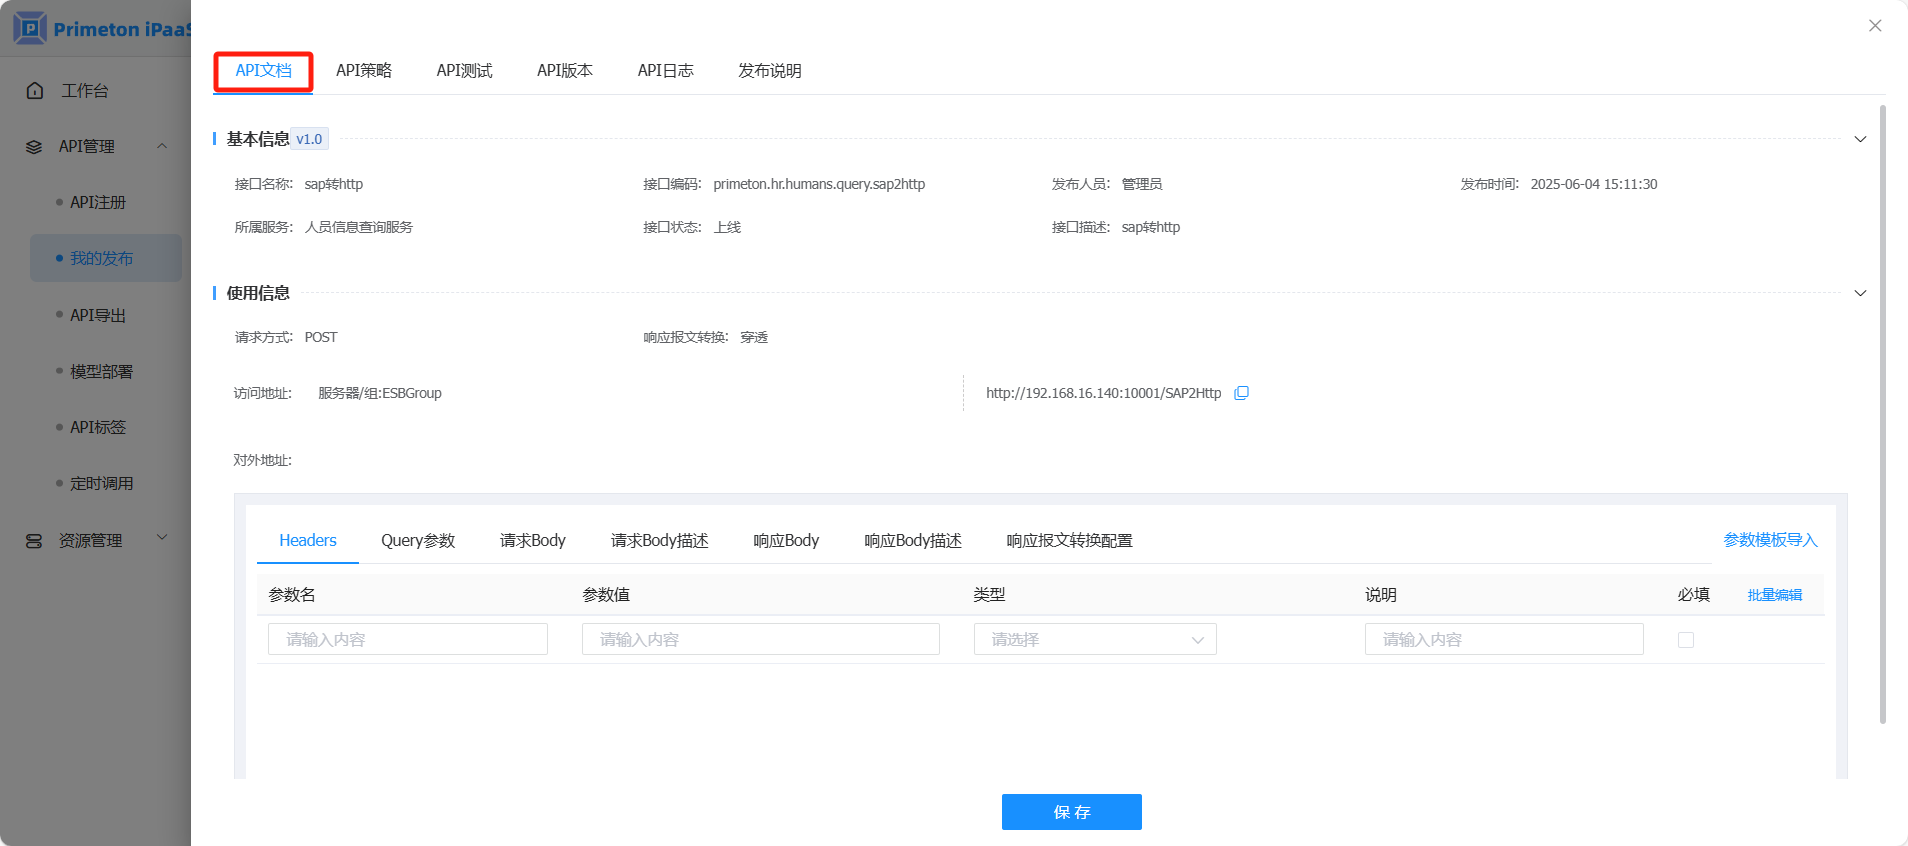Click the 工作台 home icon in the sidebar
This screenshot has width=1908, height=846.
(x=35, y=91)
